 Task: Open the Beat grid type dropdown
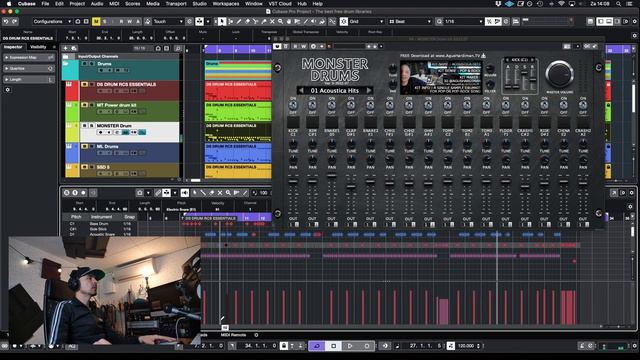pos(409,21)
